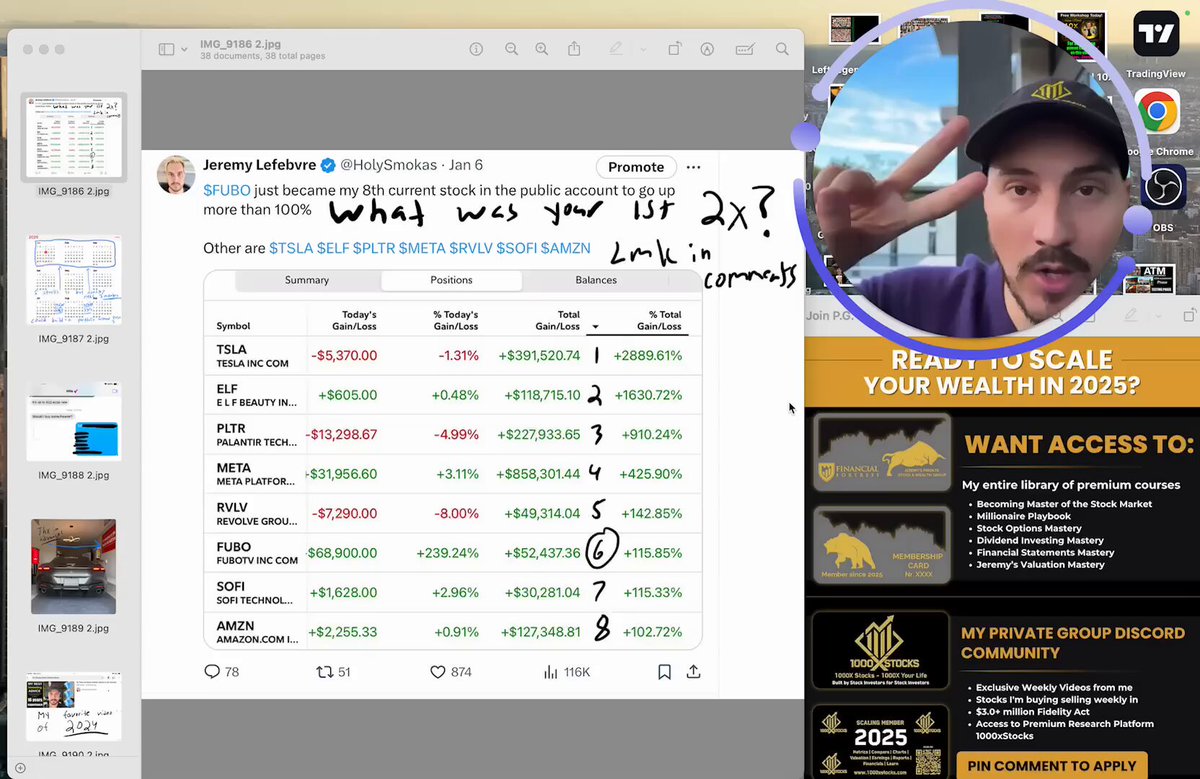Click the retweet icon with 51
The image size is (1200, 779).
pyautogui.click(x=323, y=672)
